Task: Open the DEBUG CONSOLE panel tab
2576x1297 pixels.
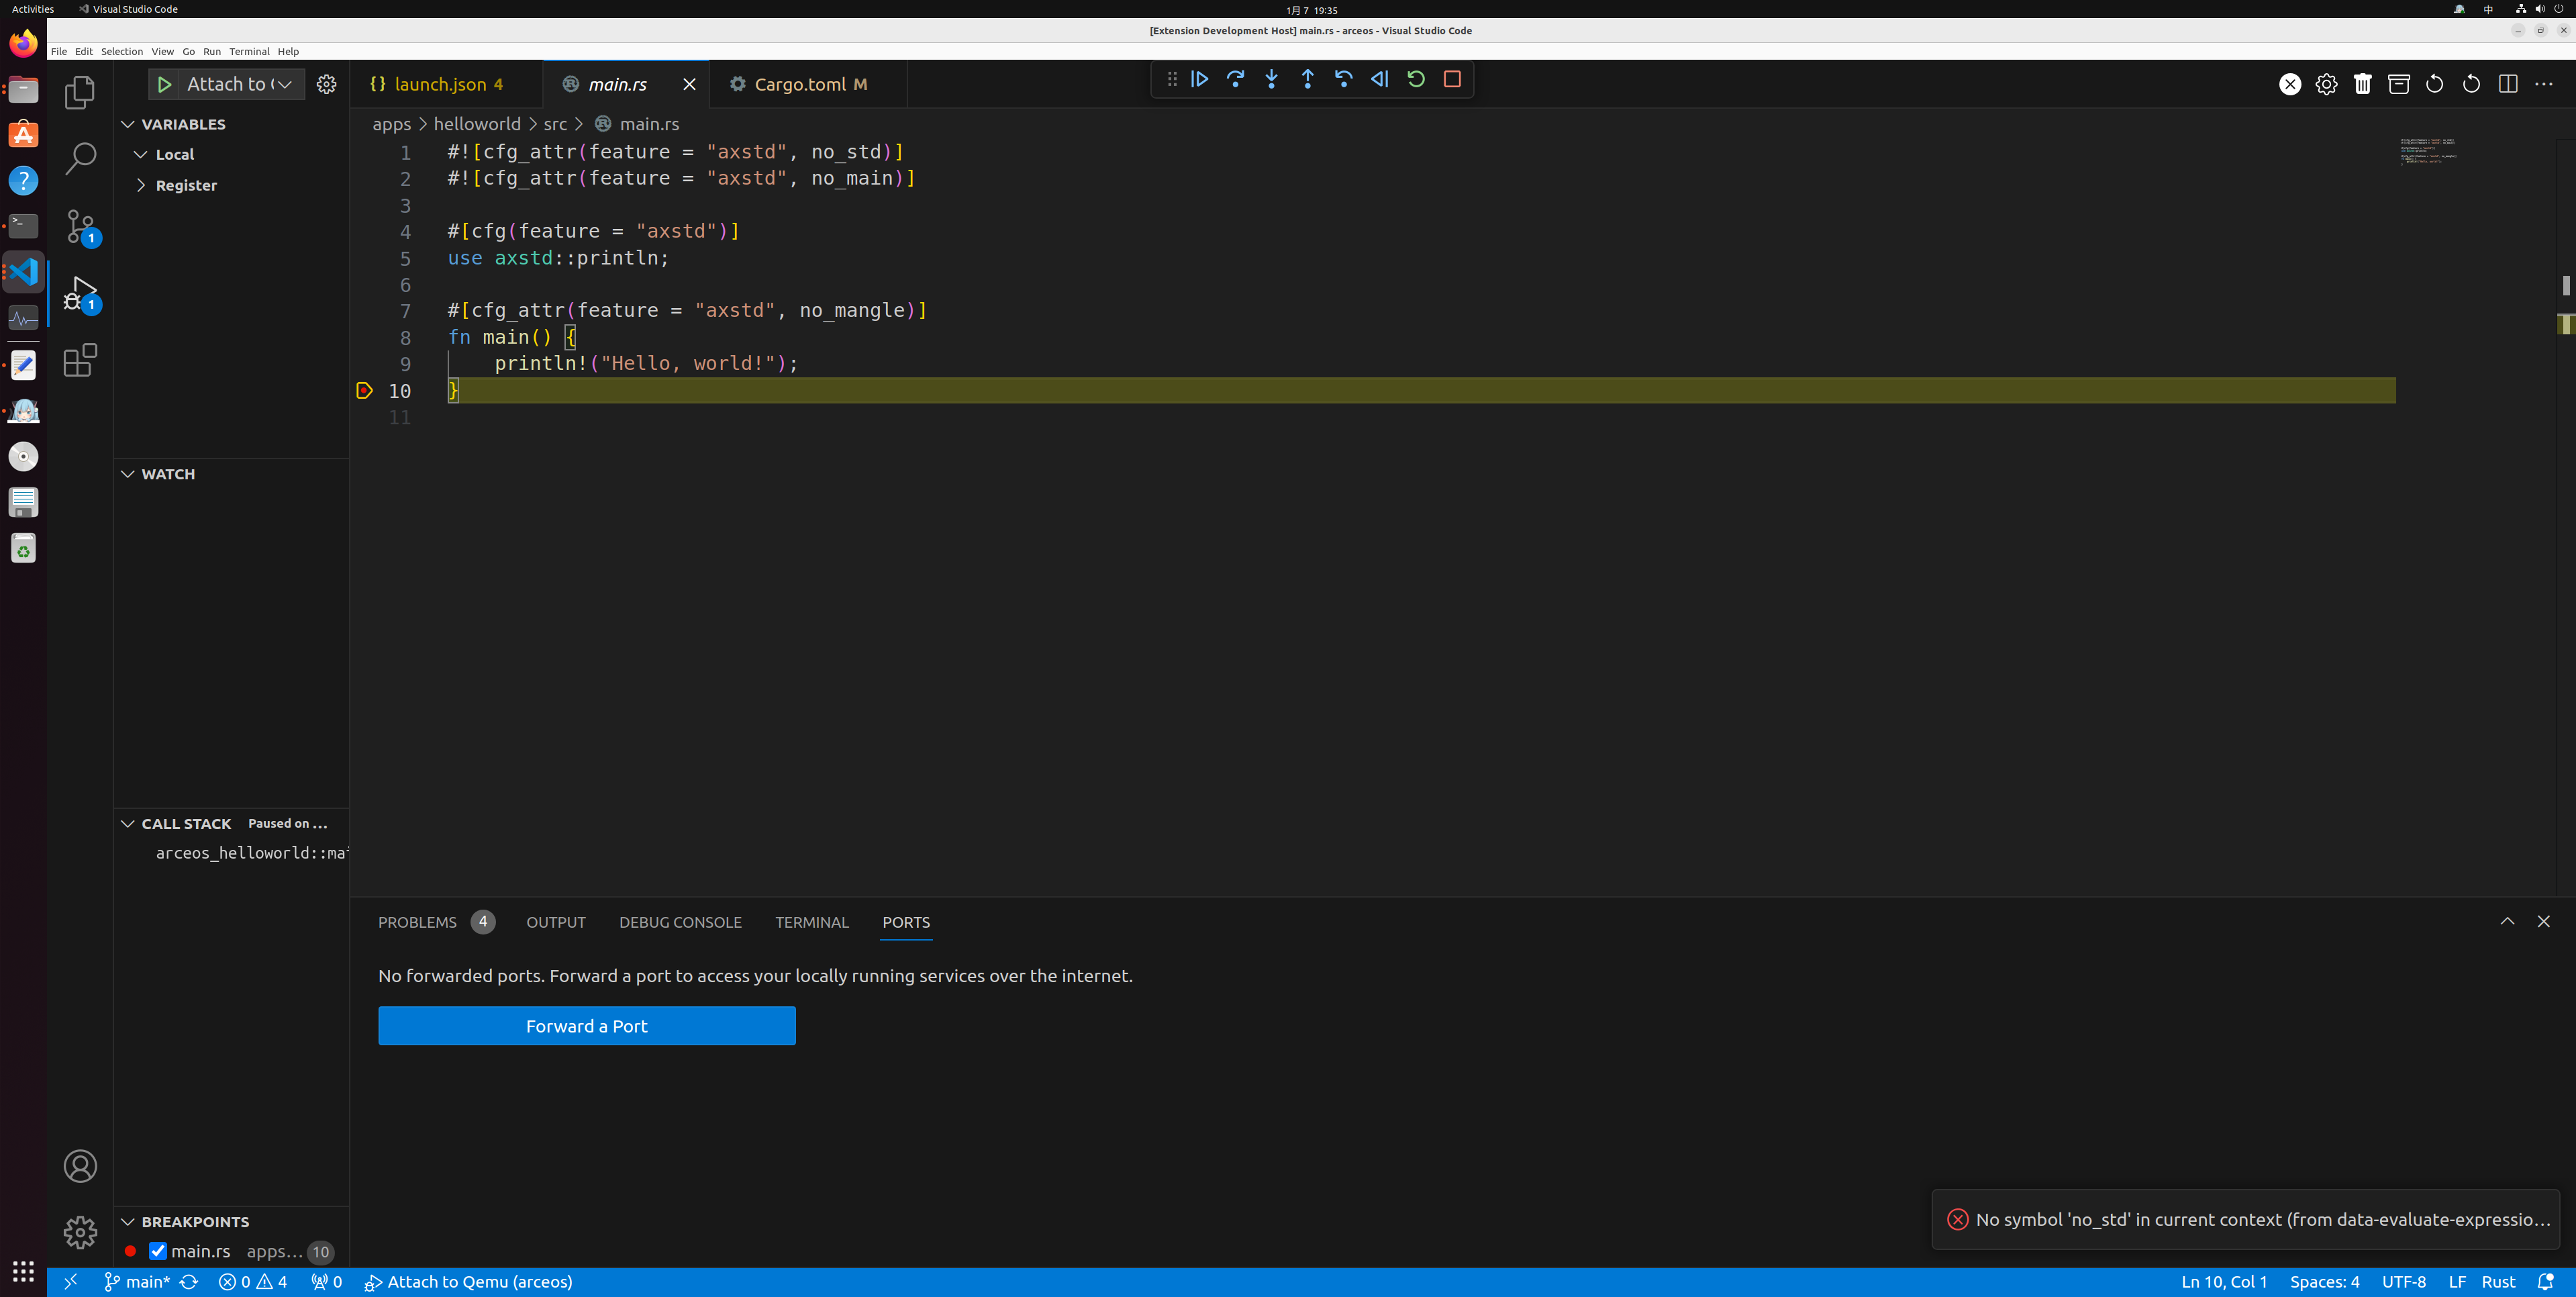Action: click(x=680, y=922)
